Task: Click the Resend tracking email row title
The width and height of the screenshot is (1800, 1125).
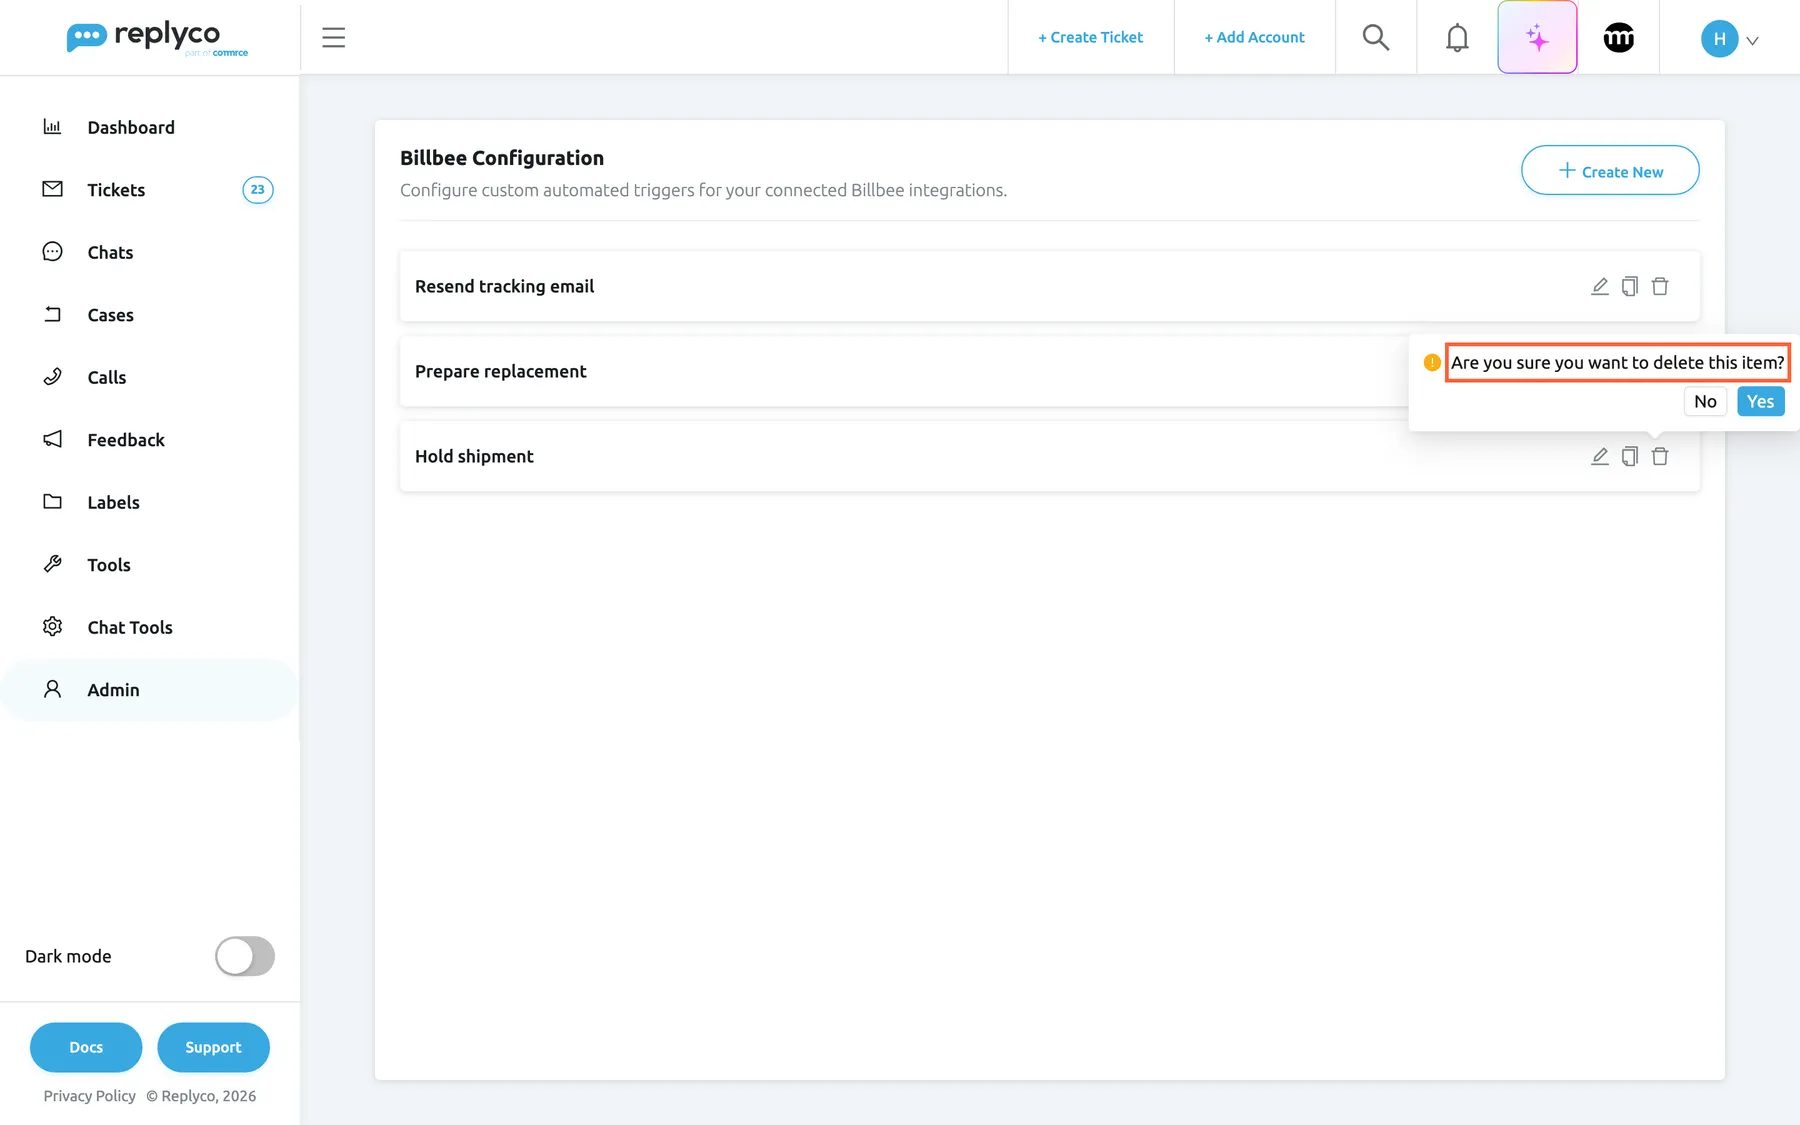Action: pyautogui.click(x=504, y=286)
